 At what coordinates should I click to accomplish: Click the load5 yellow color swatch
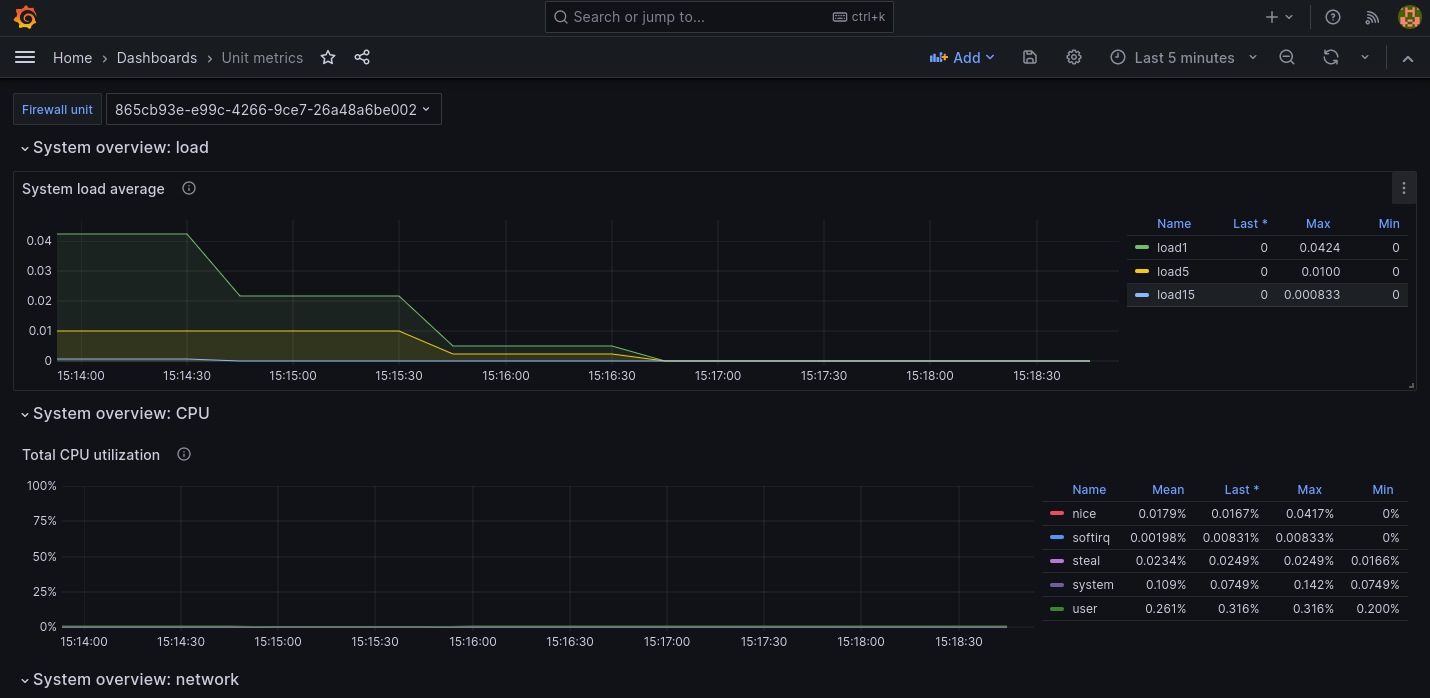point(1142,271)
